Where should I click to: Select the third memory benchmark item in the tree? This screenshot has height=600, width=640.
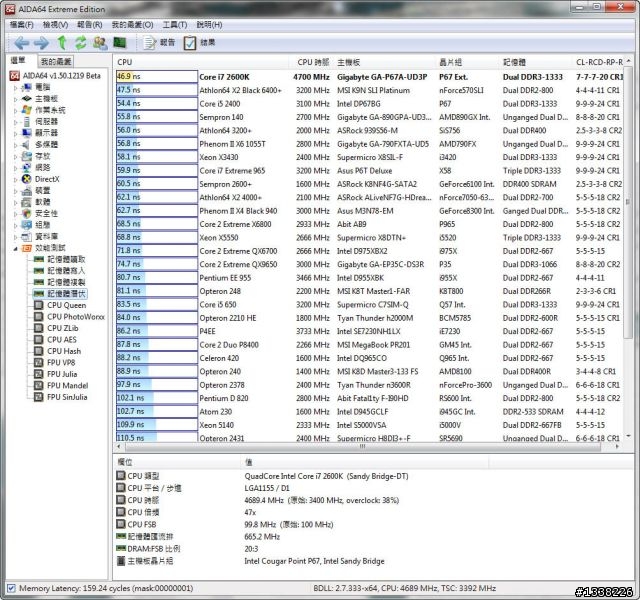pos(66,282)
